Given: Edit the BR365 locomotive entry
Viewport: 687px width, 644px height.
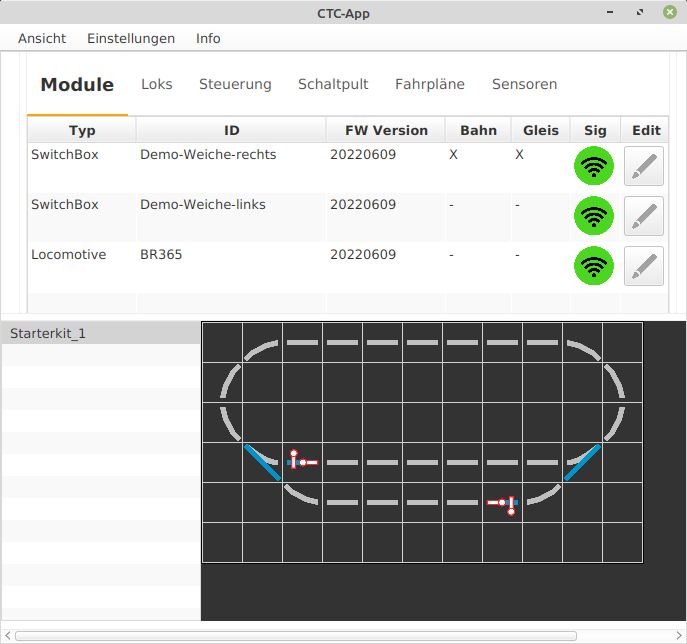Looking at the screenshot, I should tap(644, 266).
